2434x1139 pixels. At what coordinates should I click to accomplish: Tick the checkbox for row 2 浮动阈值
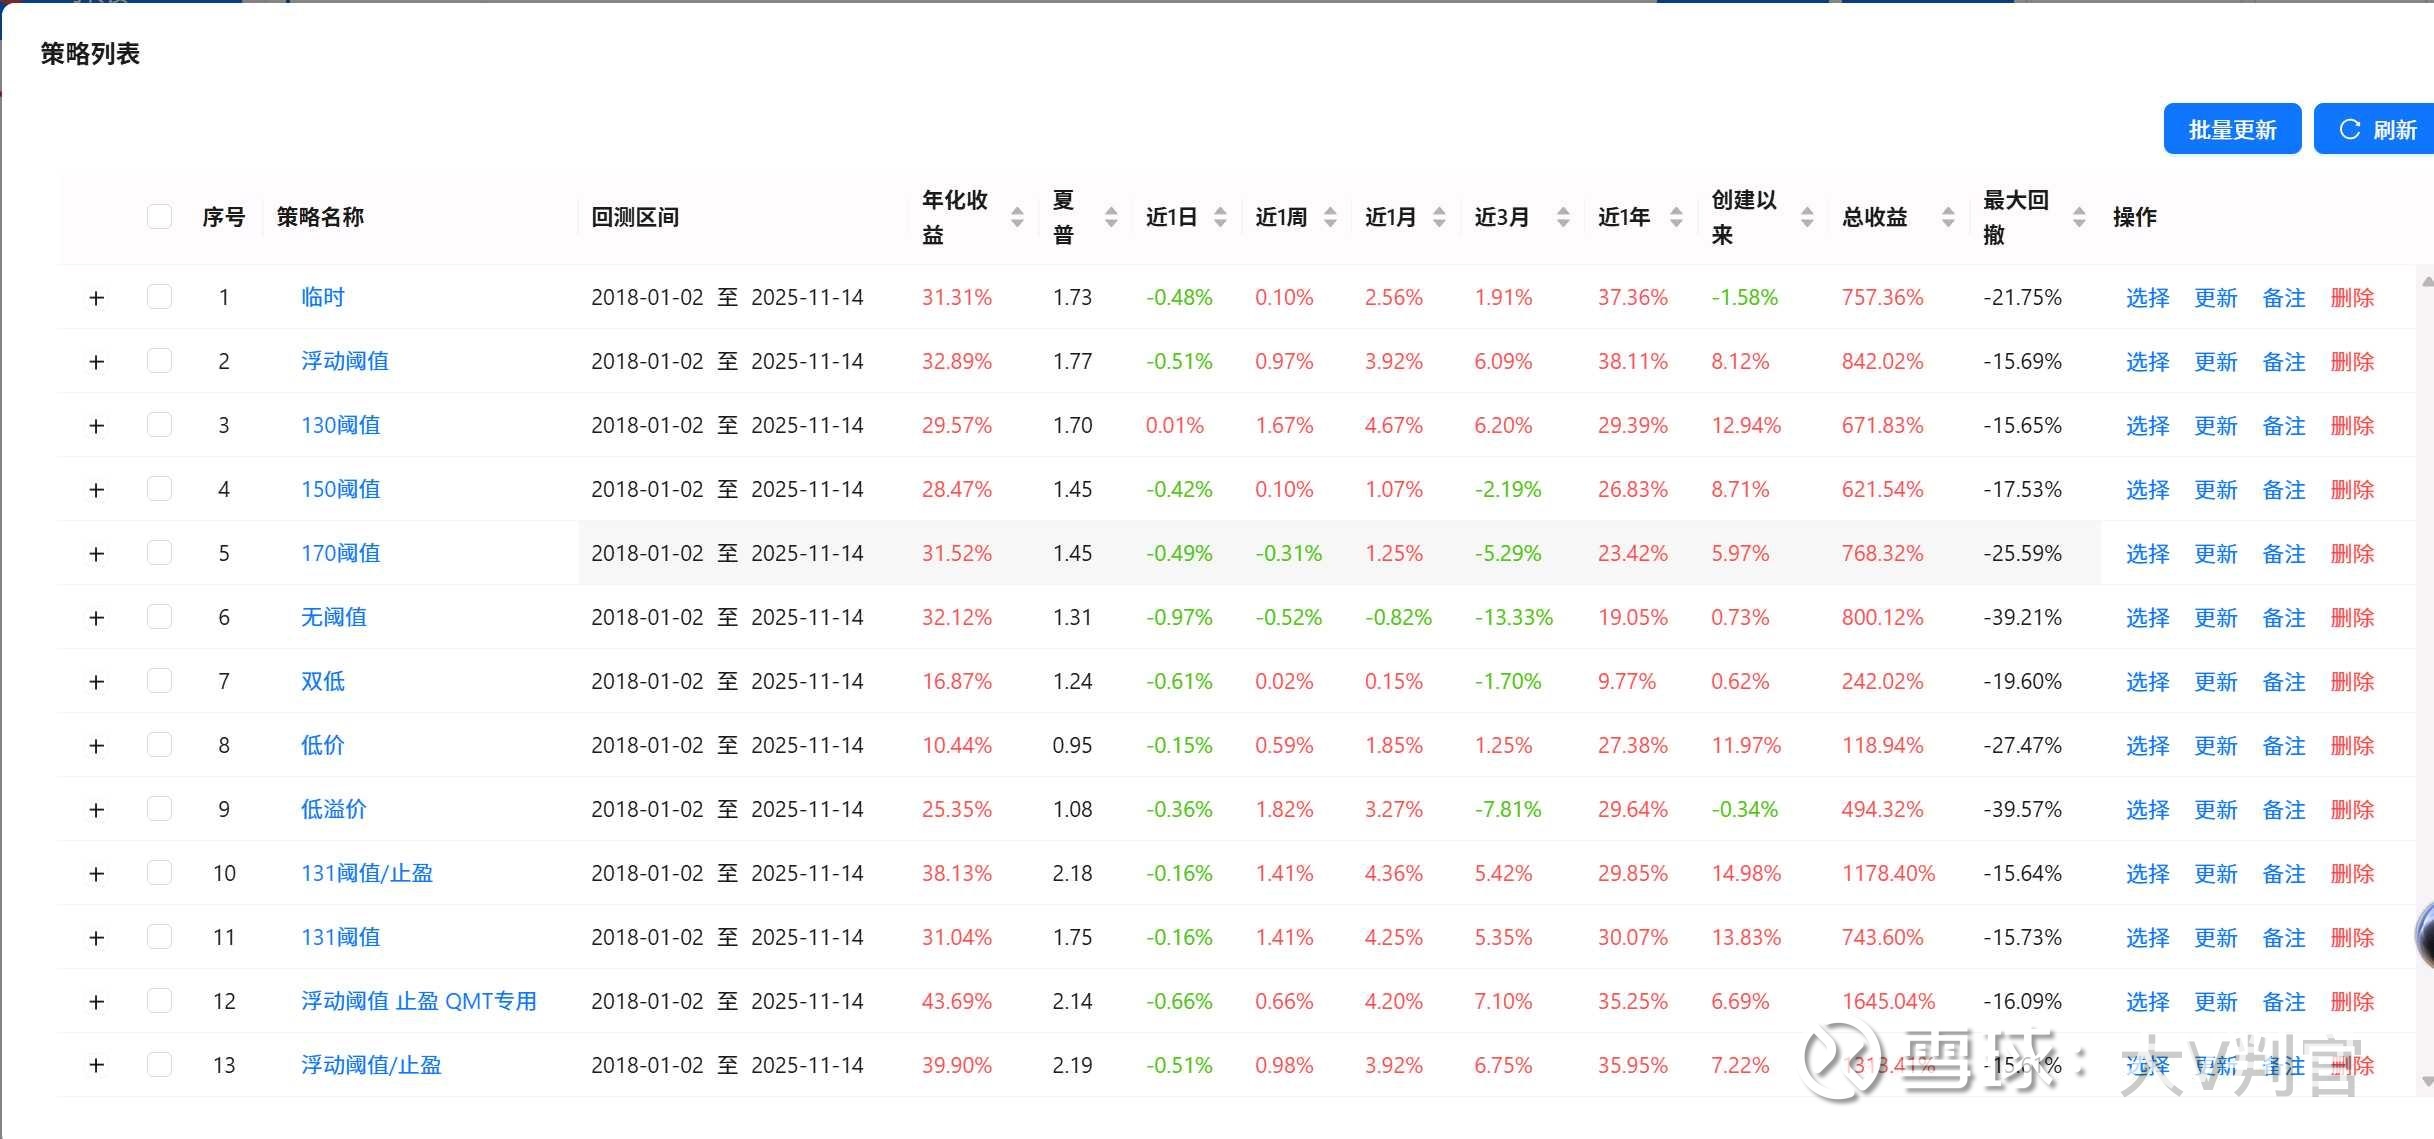[159, 361]
